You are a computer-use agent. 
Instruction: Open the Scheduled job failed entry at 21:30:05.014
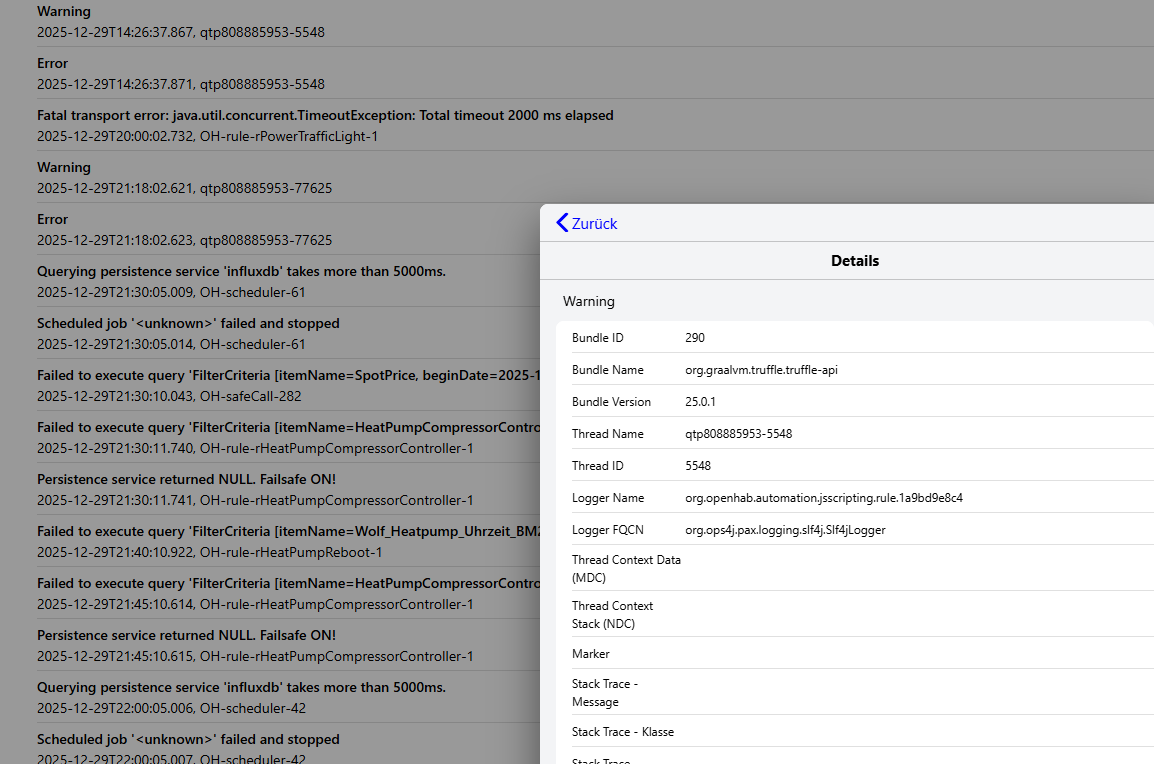[x=188, y=333]
